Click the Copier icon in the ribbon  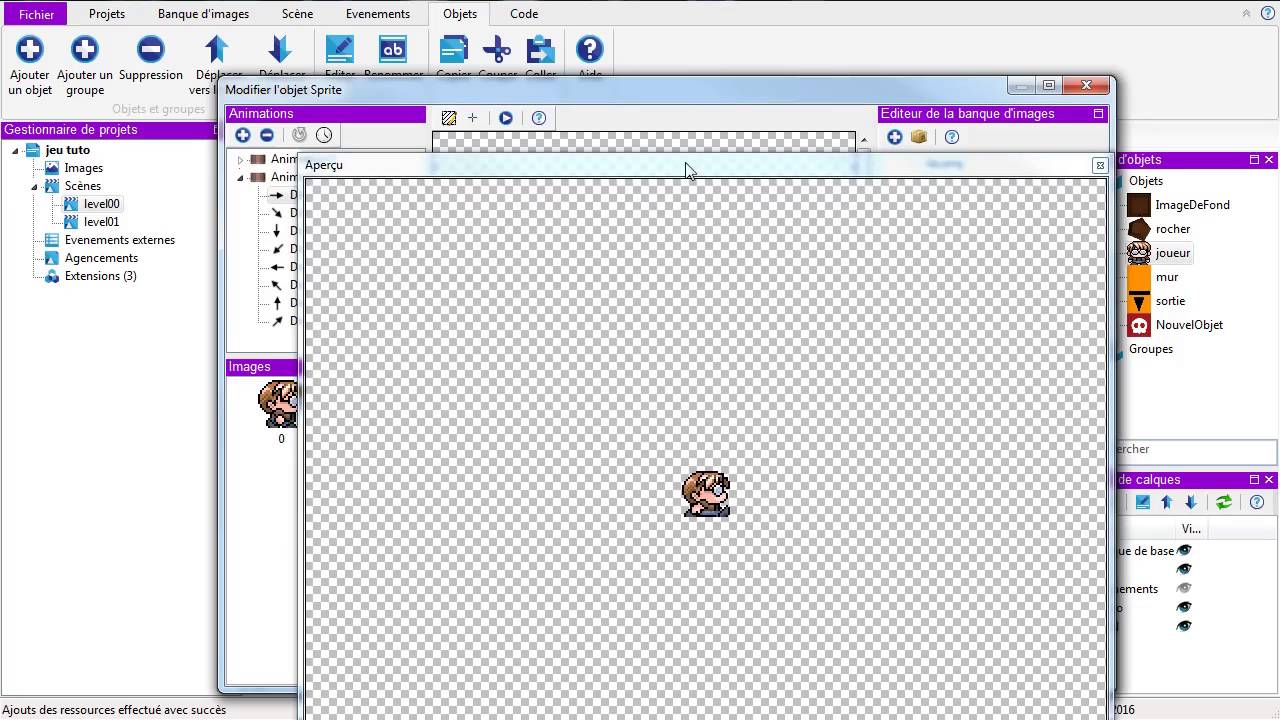click(x=453, y=49)
